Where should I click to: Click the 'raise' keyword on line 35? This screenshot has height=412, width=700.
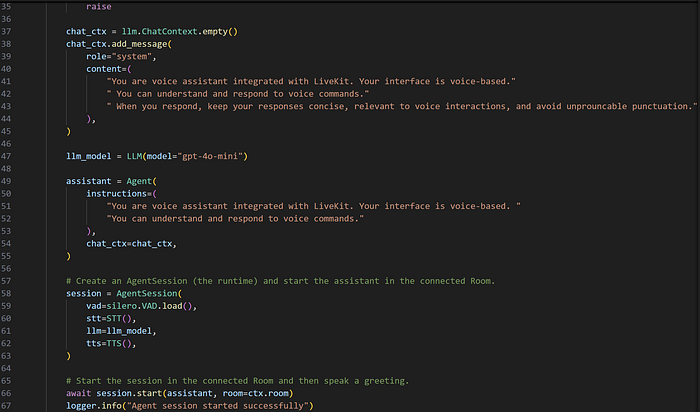(x=99, y=7)
